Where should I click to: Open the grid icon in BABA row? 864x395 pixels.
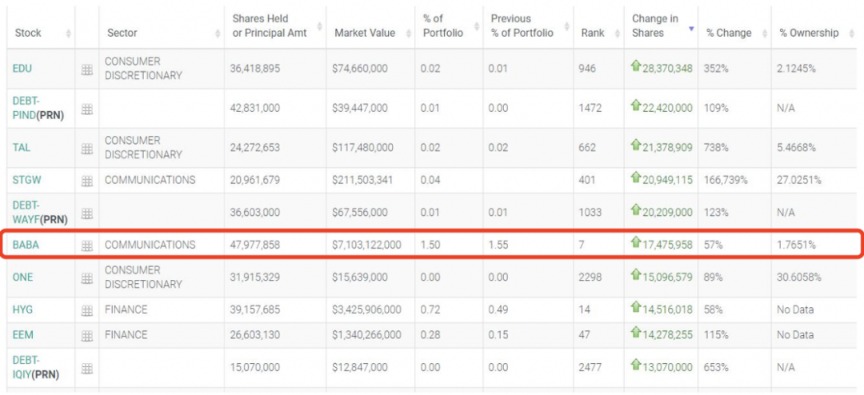(x=87, y=246)
